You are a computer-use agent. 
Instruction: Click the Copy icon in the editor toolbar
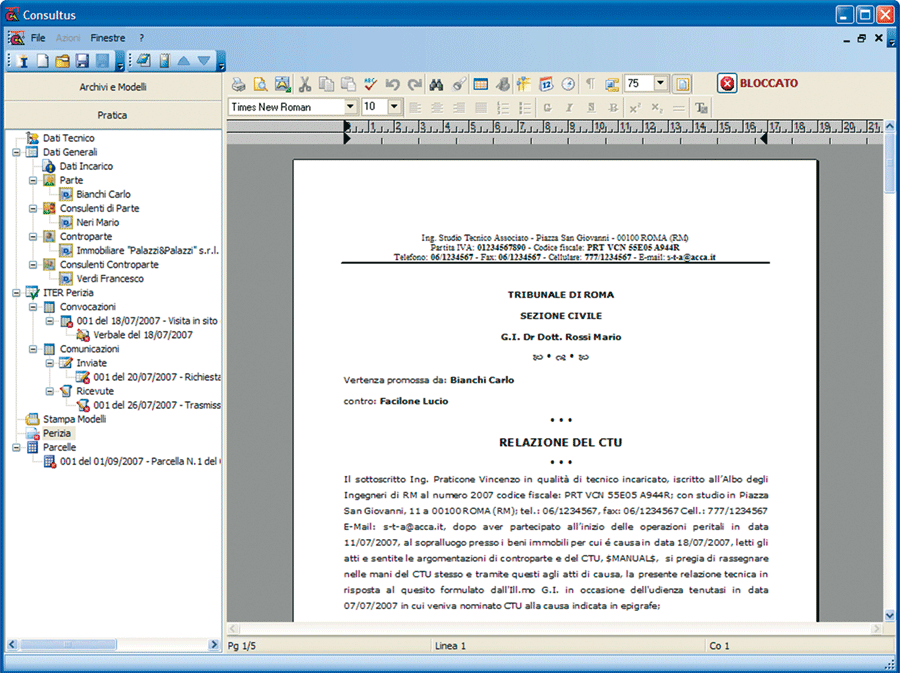pos(326,84)
